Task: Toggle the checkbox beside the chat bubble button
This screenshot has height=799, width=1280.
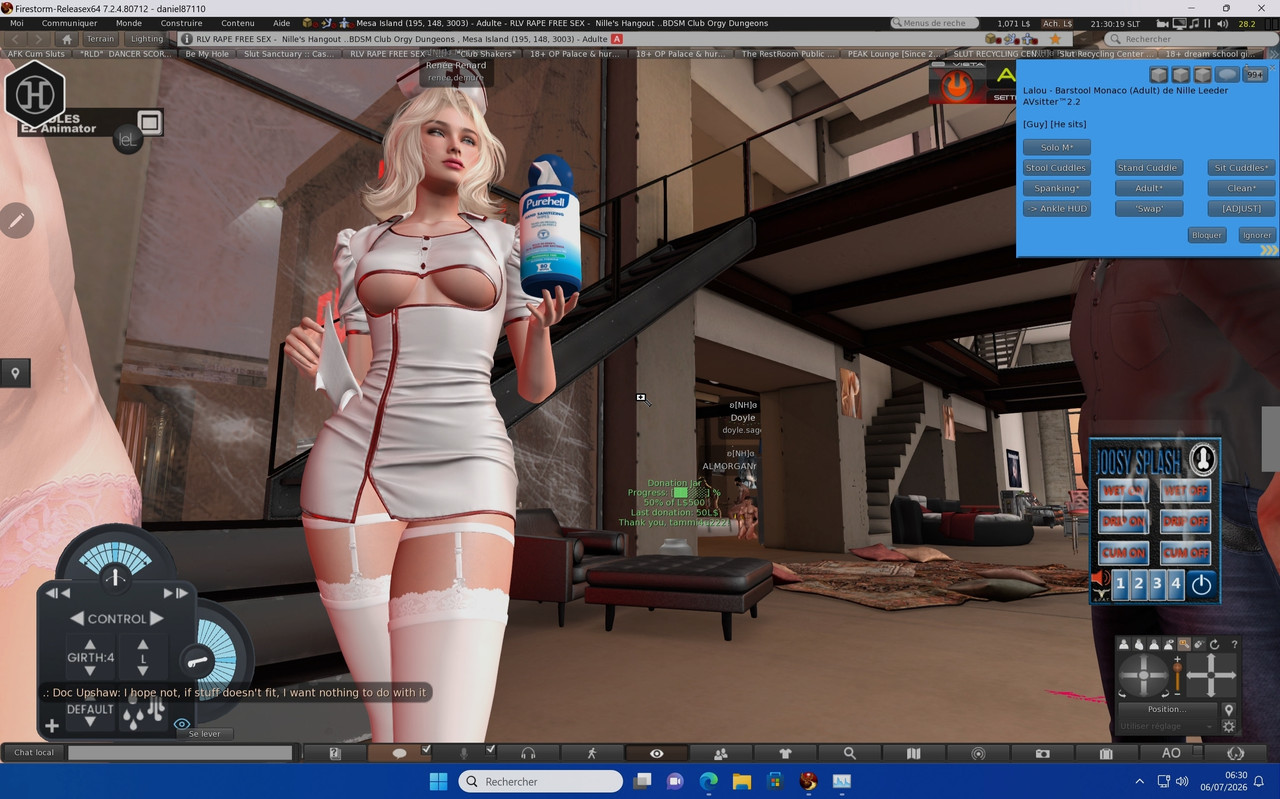Action: pyautogui.click(x=426, y=749)
